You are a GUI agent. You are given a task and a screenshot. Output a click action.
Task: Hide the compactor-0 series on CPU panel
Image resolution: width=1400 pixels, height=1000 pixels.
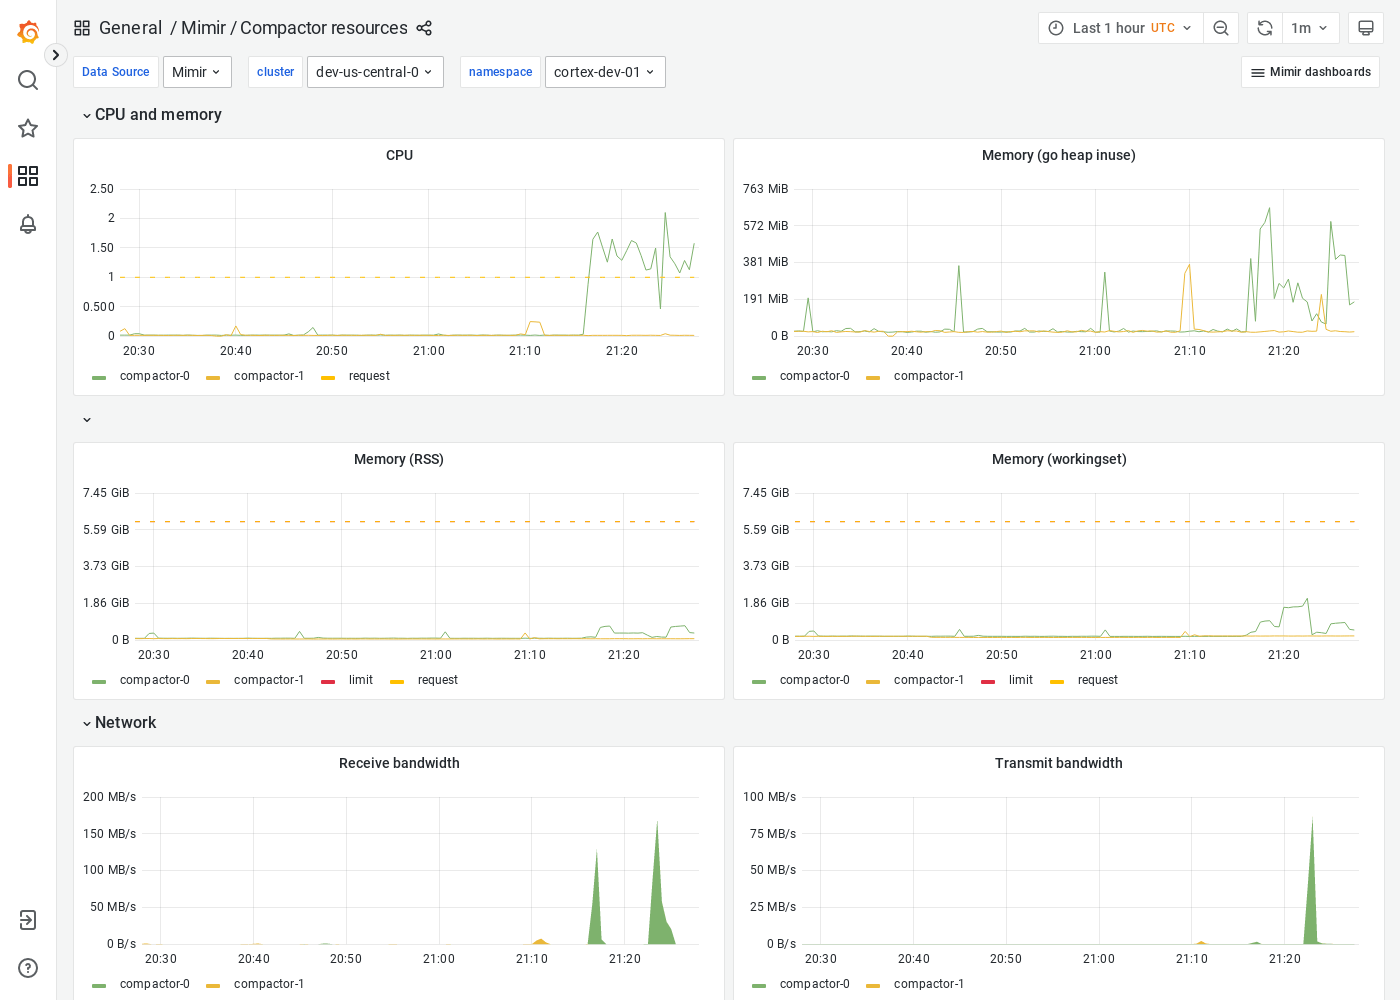[155, 376]
